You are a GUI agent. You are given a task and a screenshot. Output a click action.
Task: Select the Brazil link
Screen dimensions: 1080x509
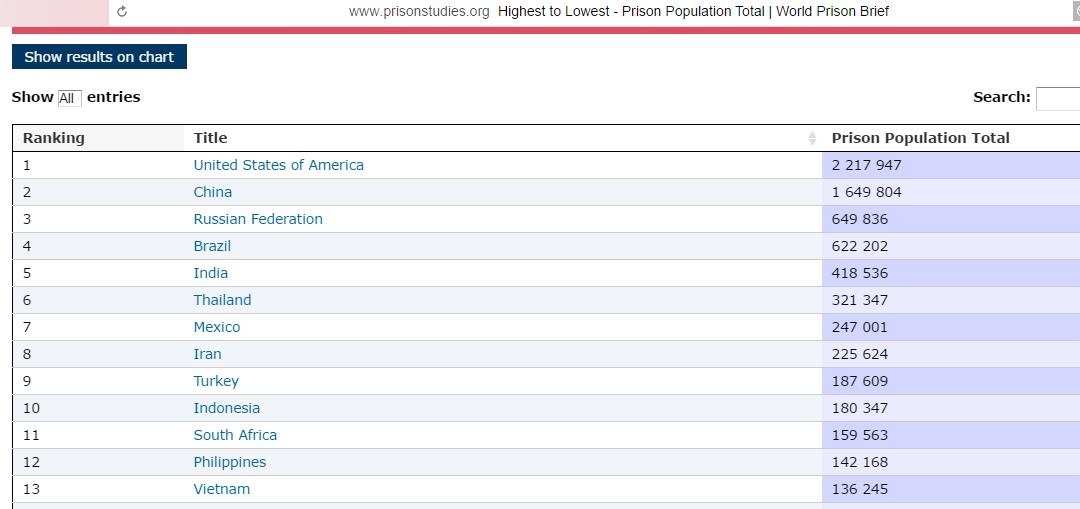pyautogui.click(x=212, y=246)
